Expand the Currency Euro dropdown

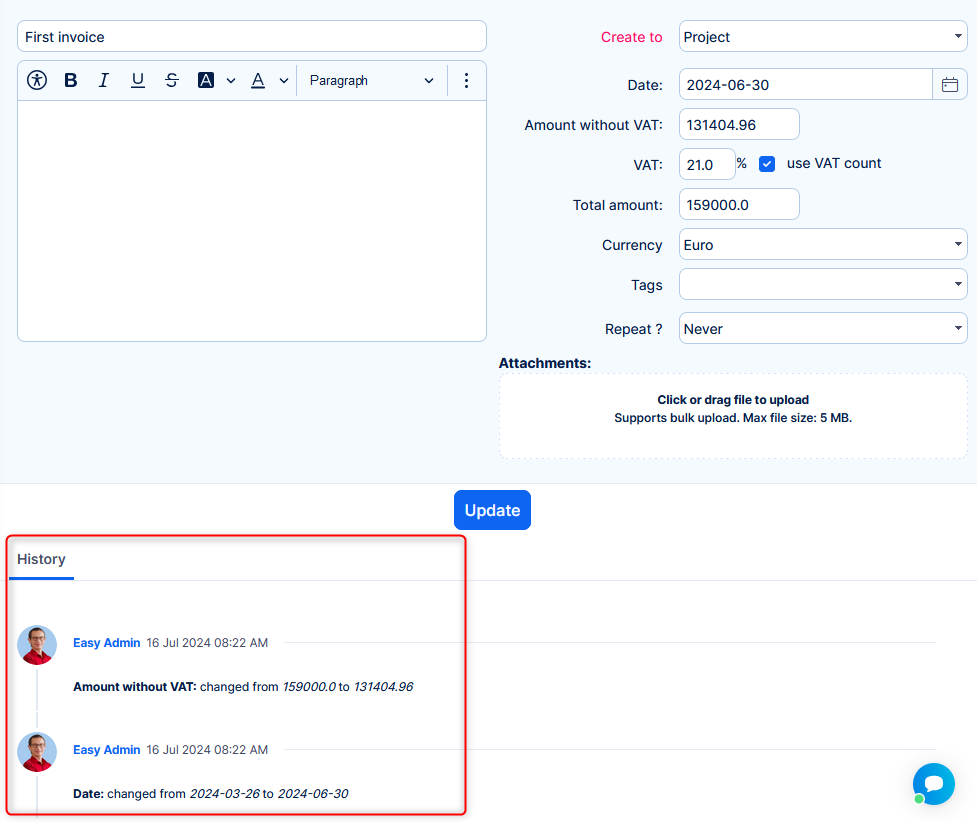tap(822, 245)
